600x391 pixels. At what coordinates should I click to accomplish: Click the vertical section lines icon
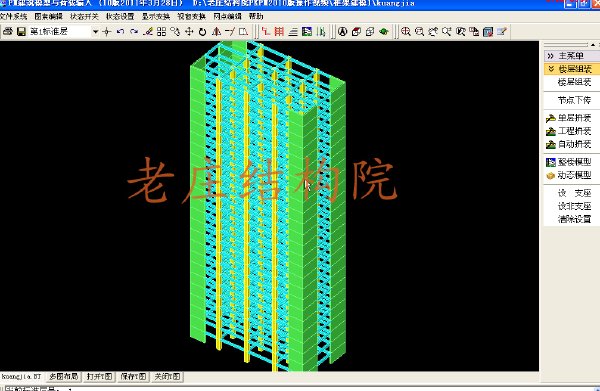coord(321,31)
